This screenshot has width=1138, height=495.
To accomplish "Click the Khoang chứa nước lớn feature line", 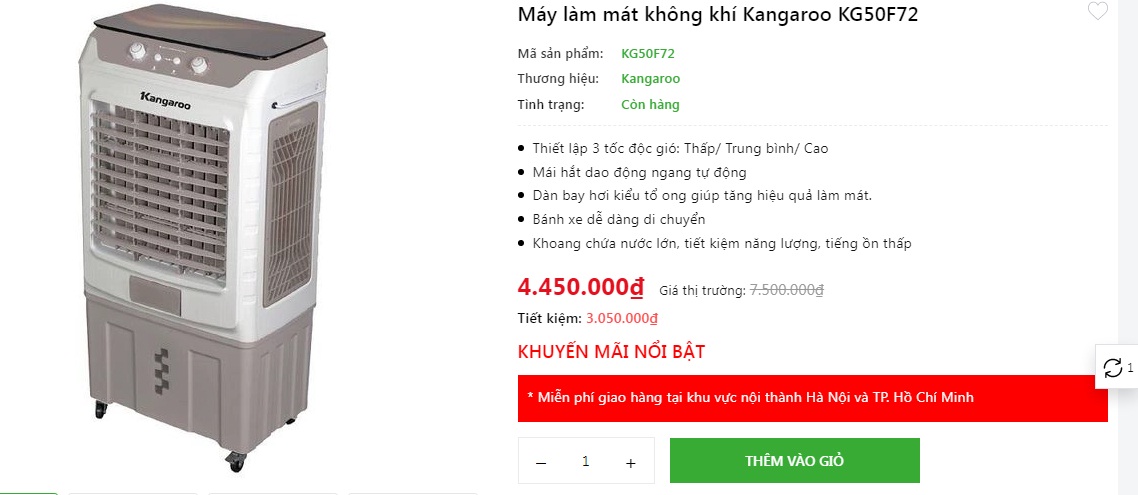I will pyautogui.click(x=721, y=243).
